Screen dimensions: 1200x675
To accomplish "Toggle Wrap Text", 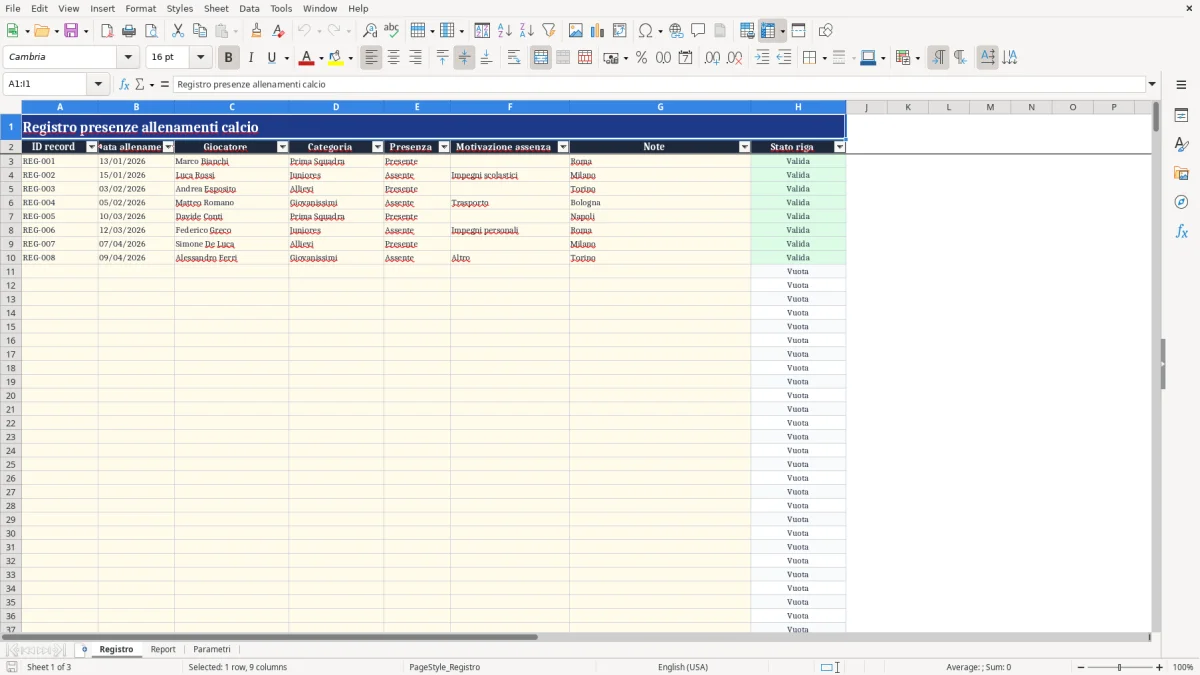I will [514, 58].
